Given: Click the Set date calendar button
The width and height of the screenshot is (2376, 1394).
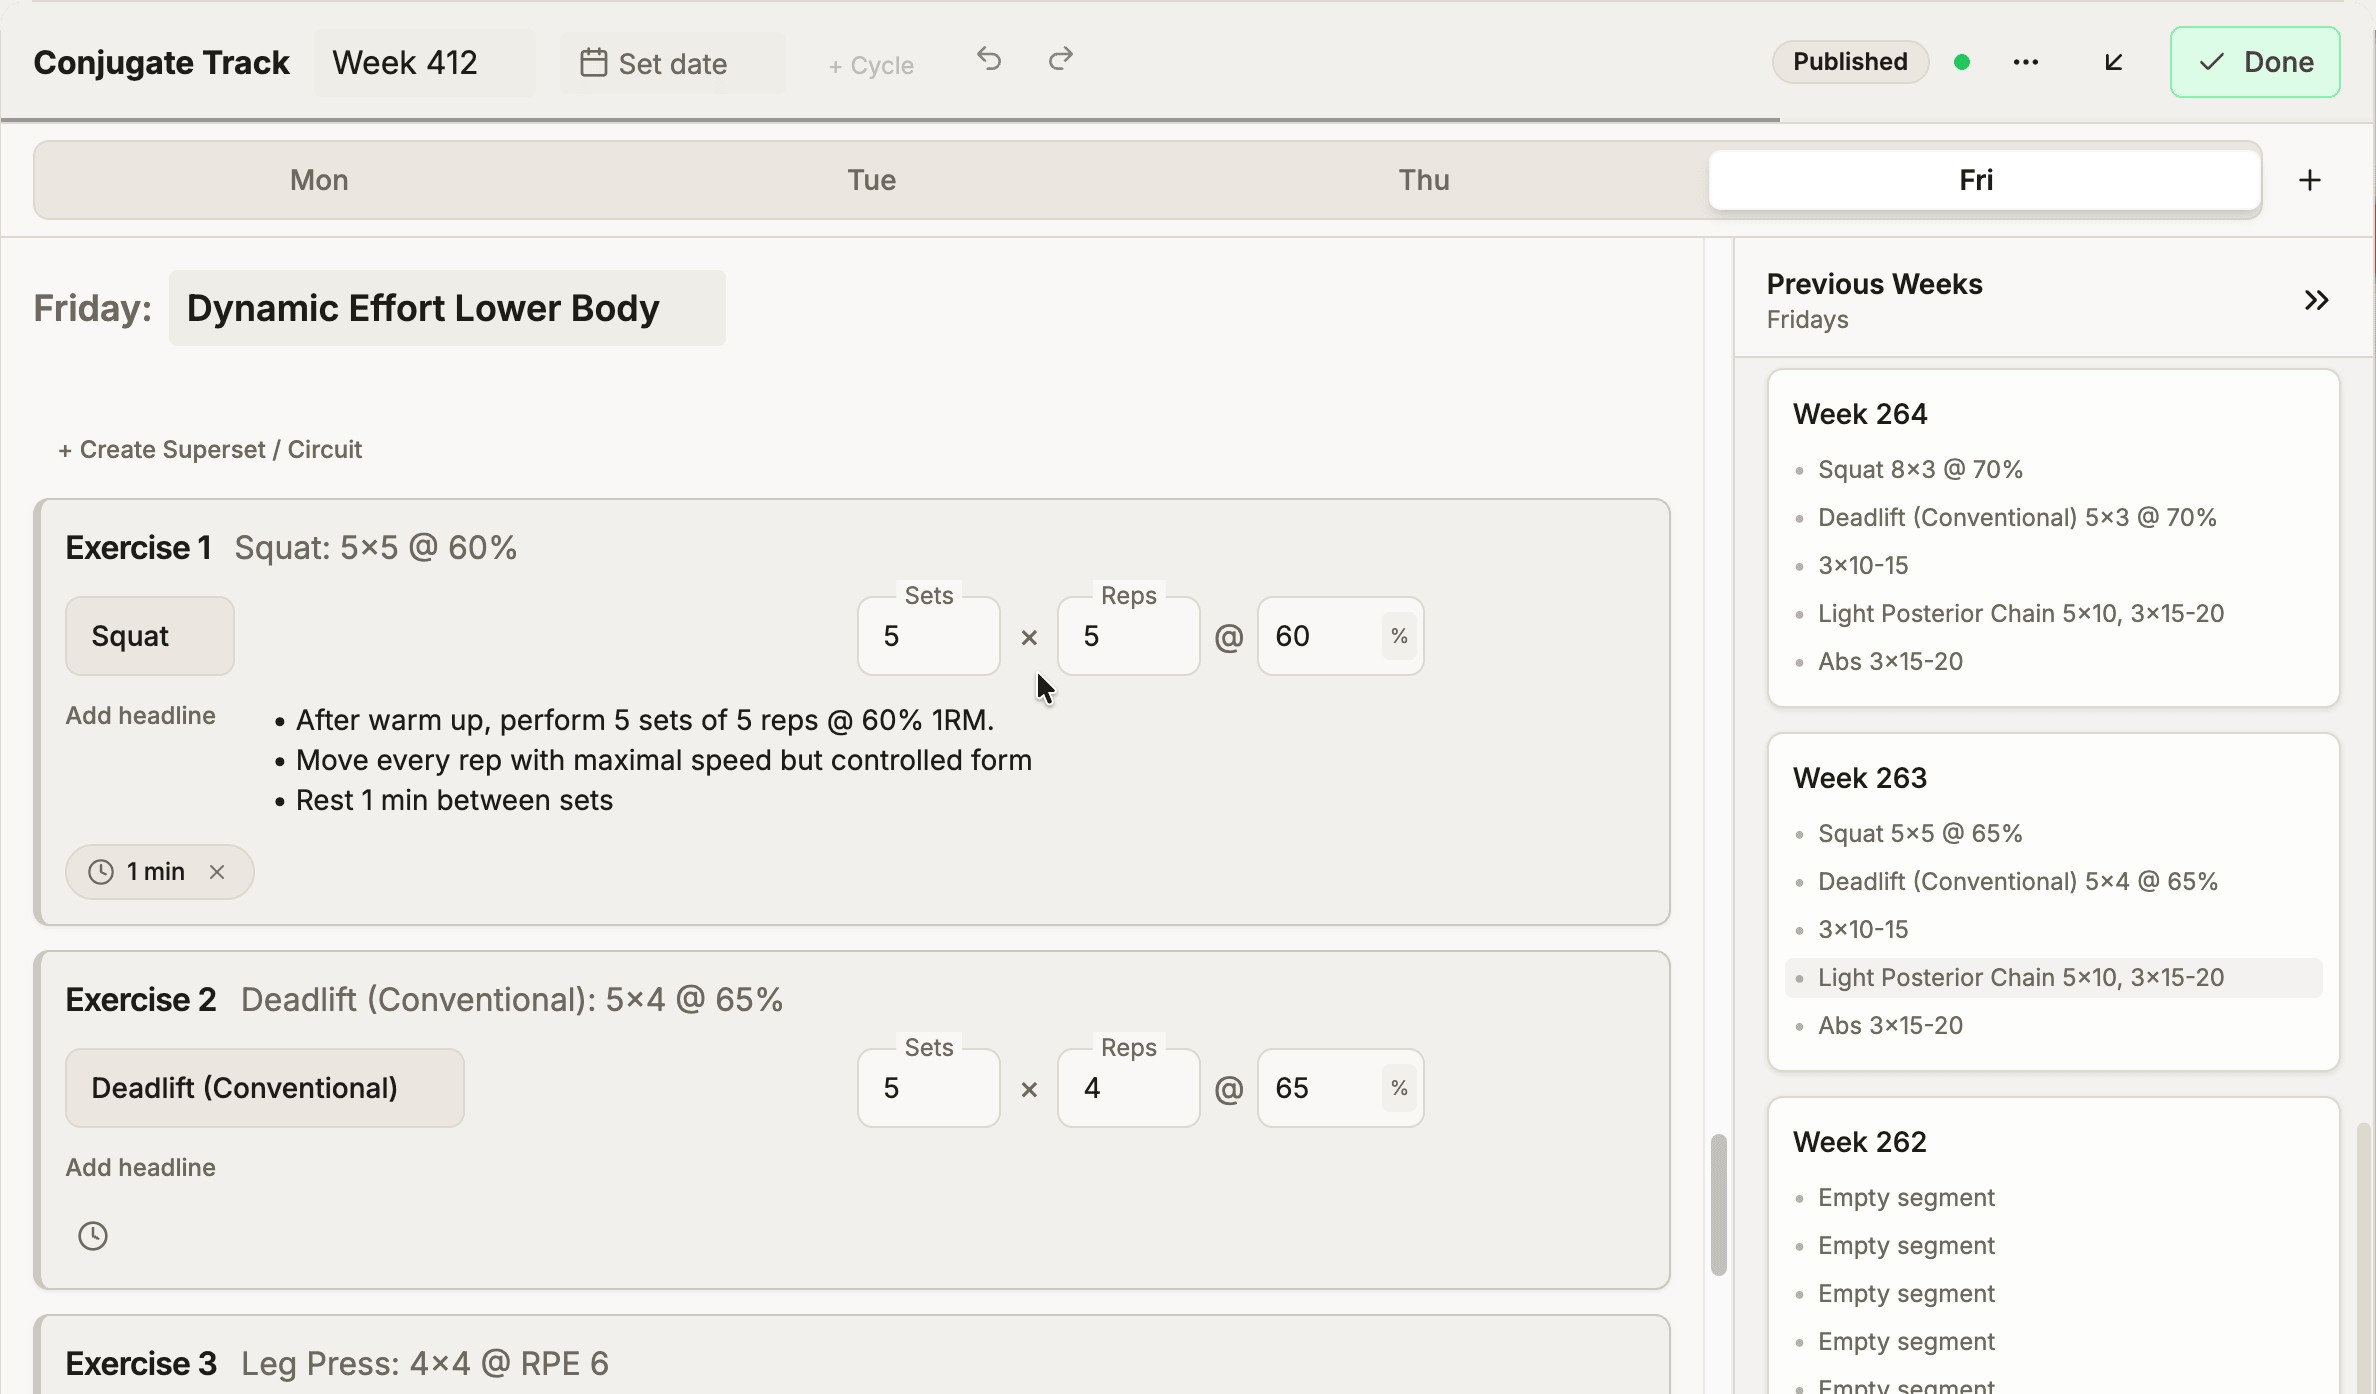Looking at the screenshot, I should (672, 63).
